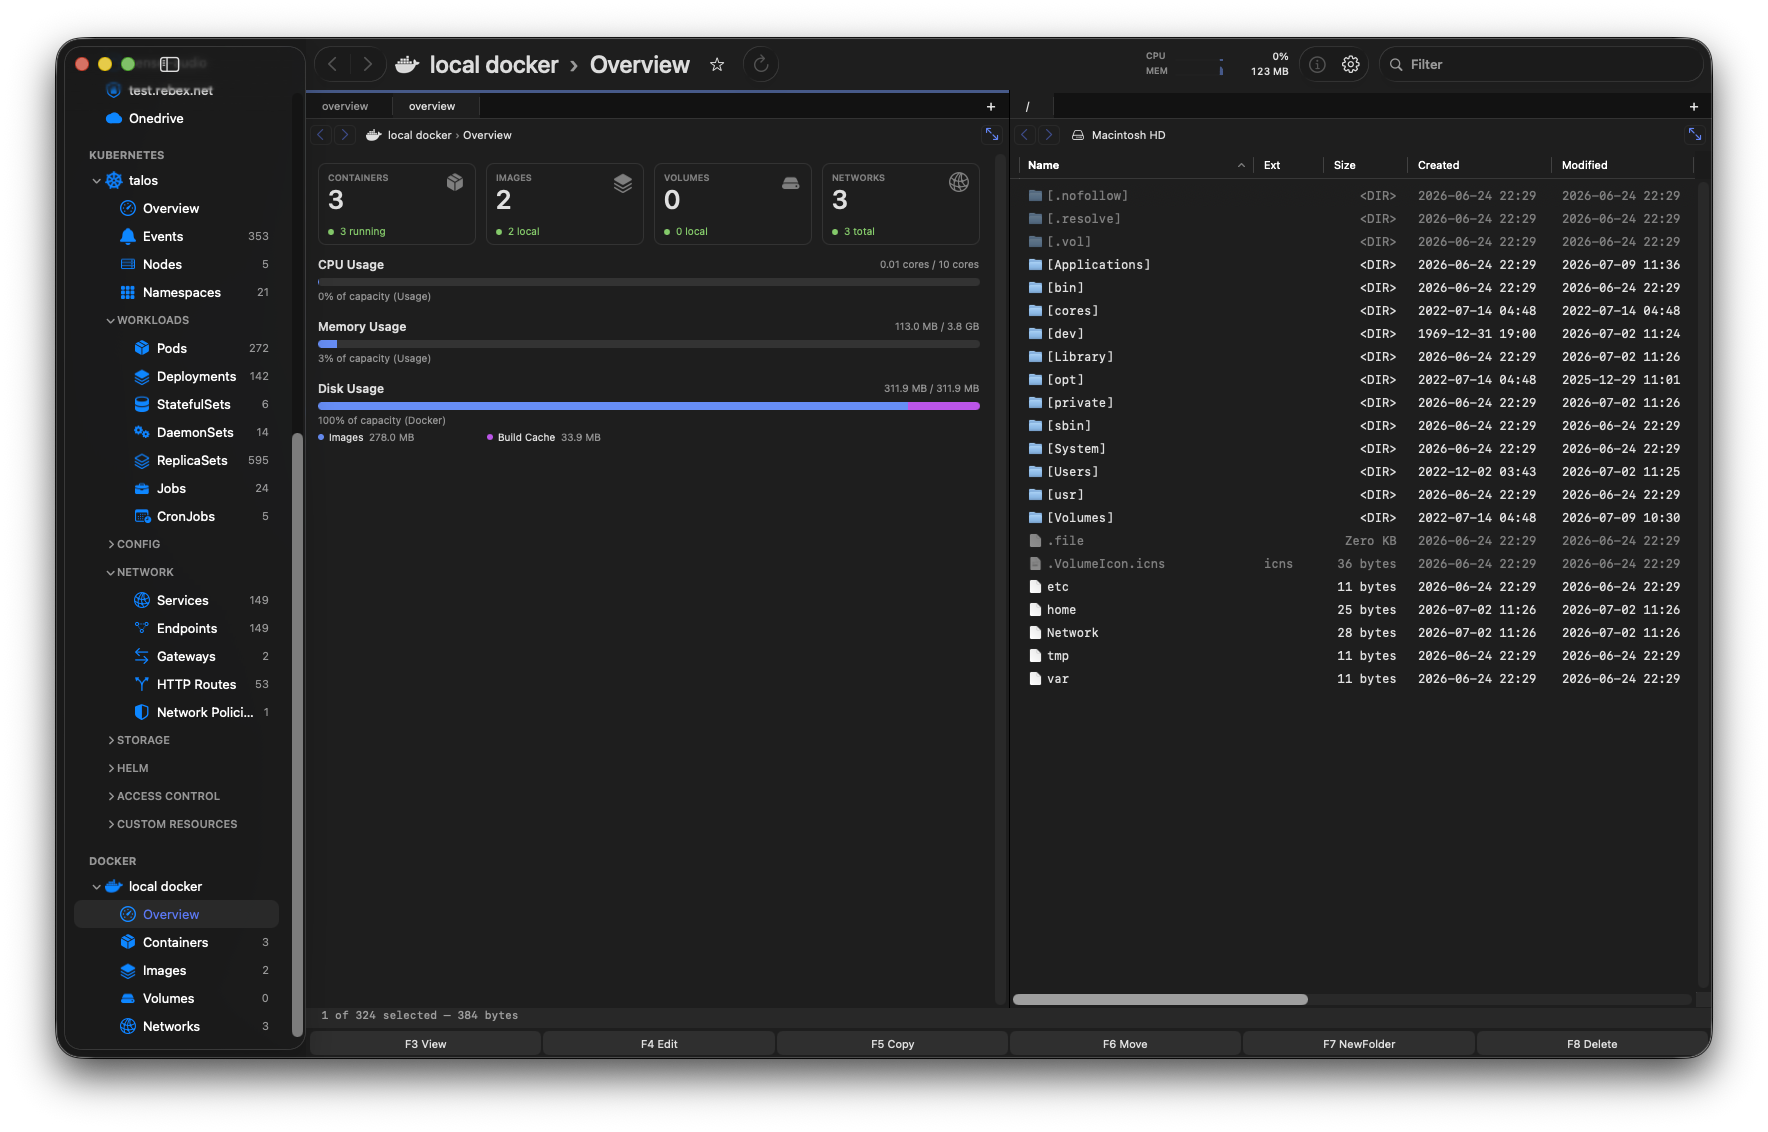Image resolution: width=1768 pixels, height=1132 pixels.
Task: Expand the Macintosh HD pane to full size
Action: tap(1695, 134)
